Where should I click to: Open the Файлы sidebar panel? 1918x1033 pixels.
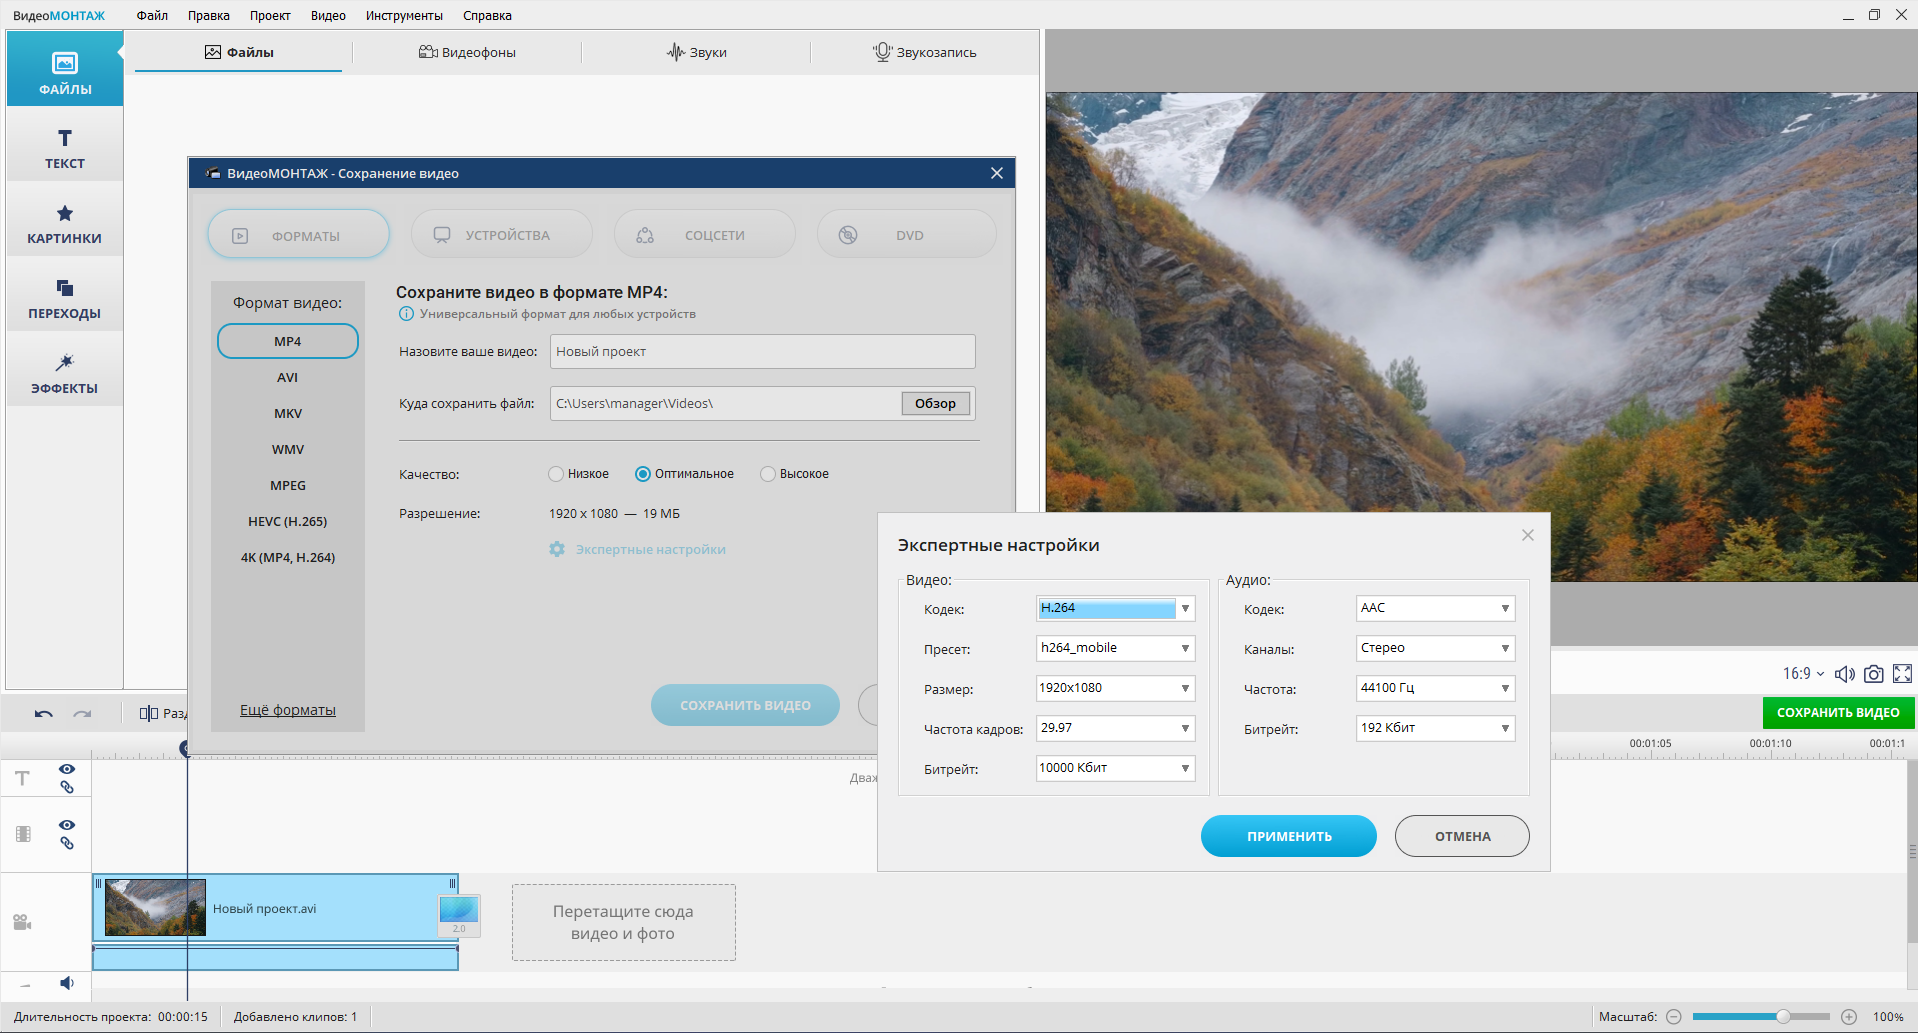(x=65, y=69)
